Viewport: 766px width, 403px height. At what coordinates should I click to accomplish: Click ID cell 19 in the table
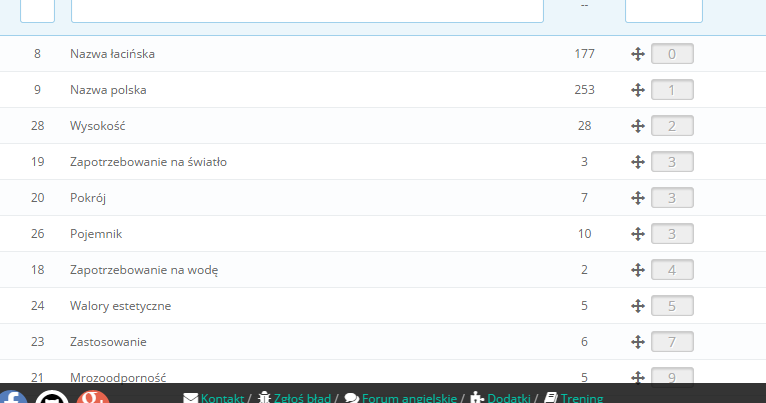38,162
